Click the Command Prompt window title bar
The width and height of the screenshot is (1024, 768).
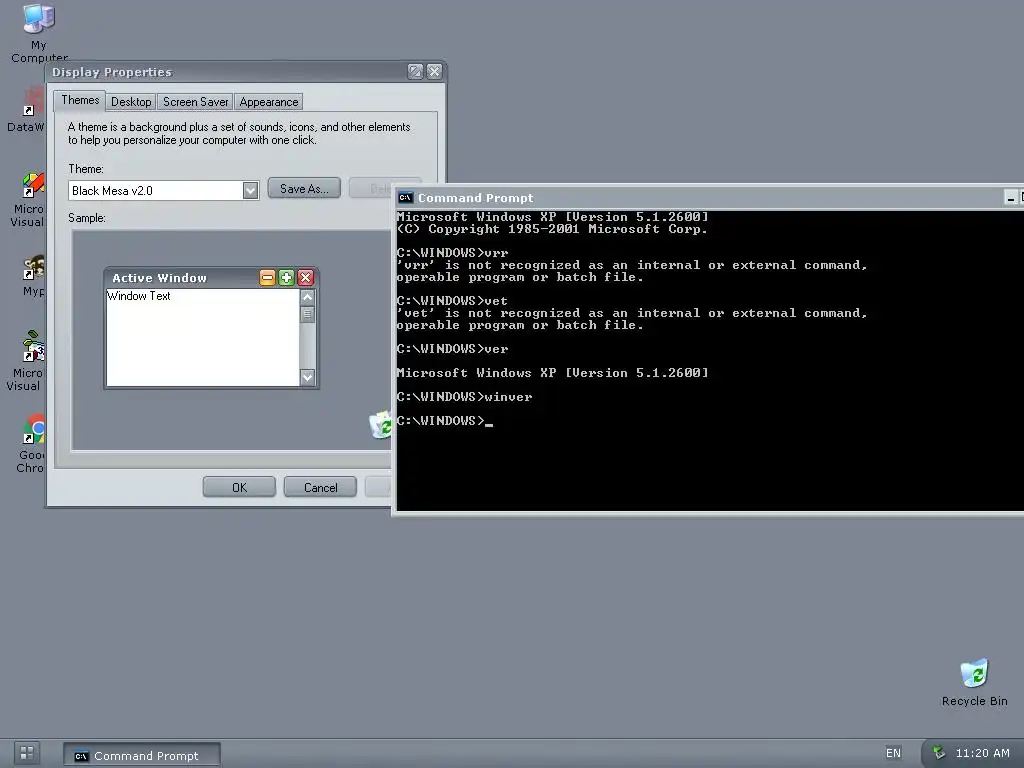[709, 197]
